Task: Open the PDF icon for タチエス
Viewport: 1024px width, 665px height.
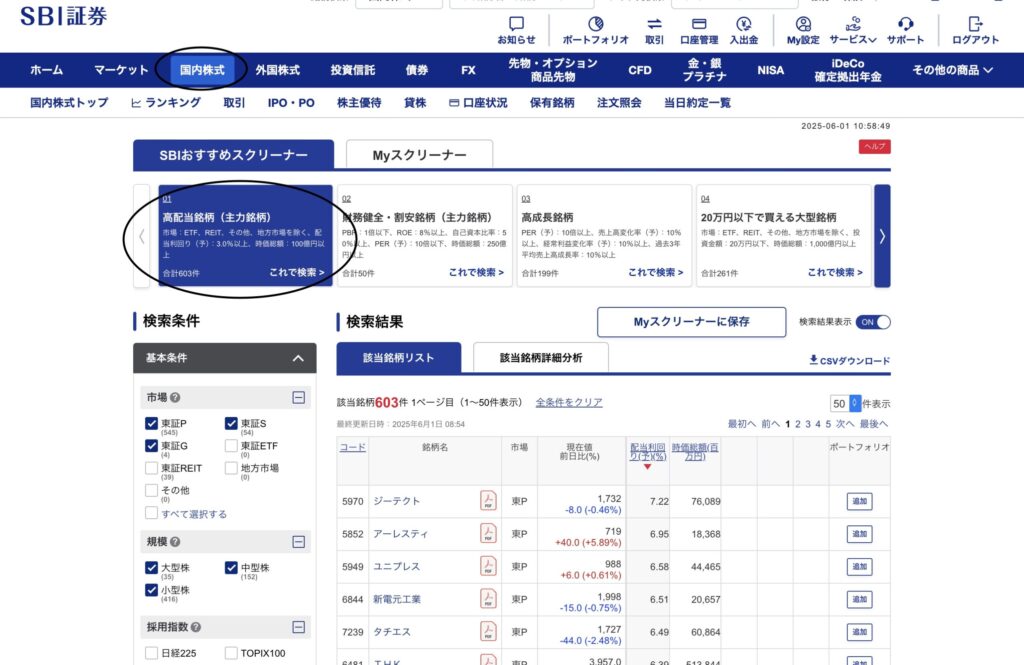Action: [488, 632]
